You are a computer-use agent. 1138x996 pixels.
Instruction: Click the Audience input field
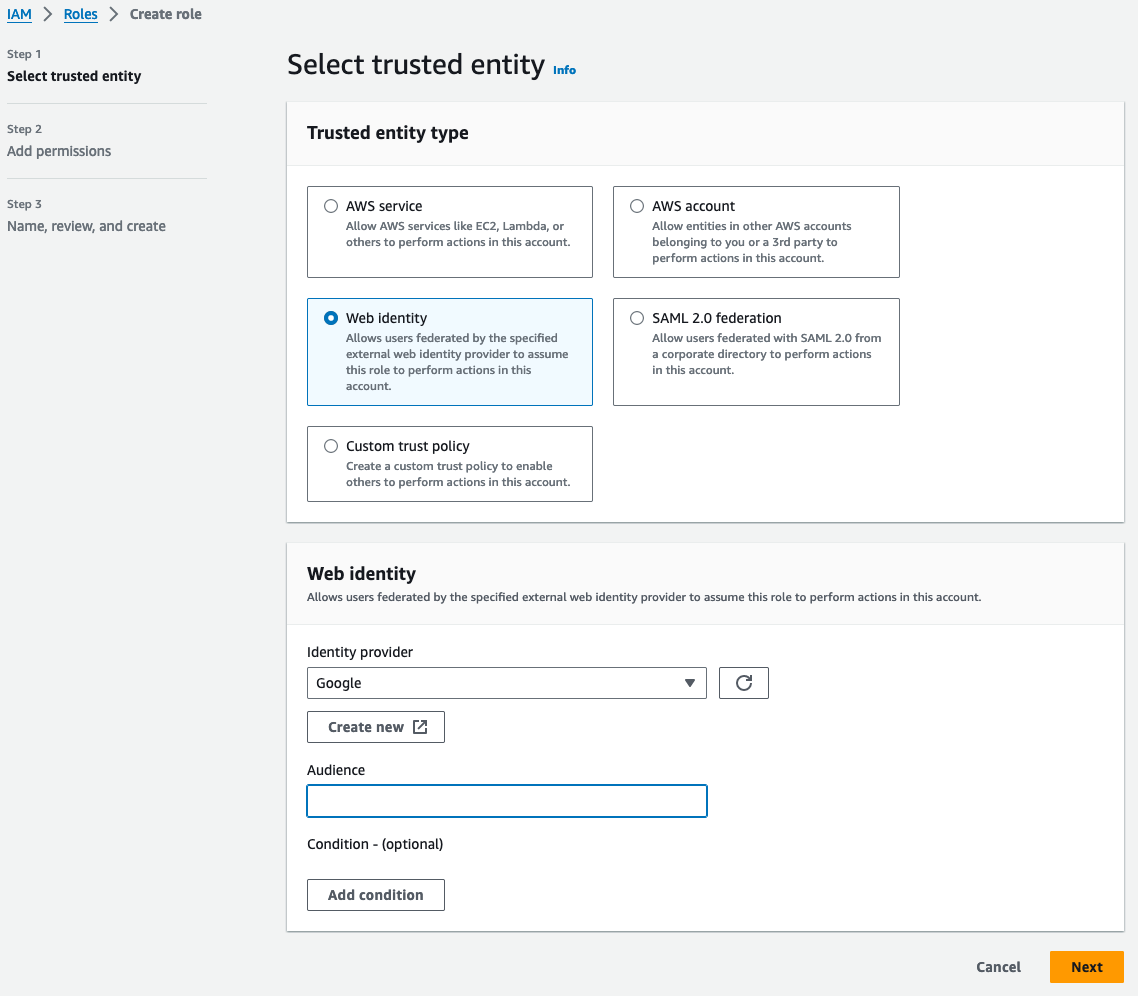506,800
